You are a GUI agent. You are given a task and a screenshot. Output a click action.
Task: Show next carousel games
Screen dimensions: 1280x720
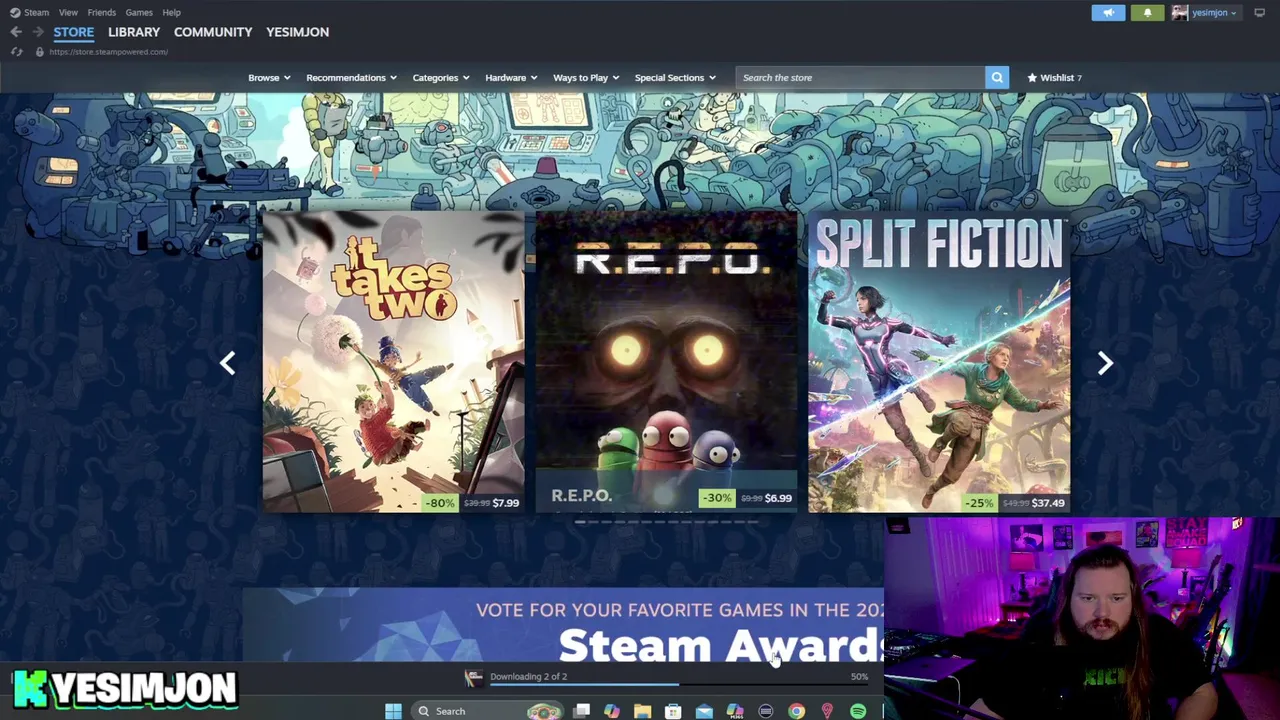1104,363
